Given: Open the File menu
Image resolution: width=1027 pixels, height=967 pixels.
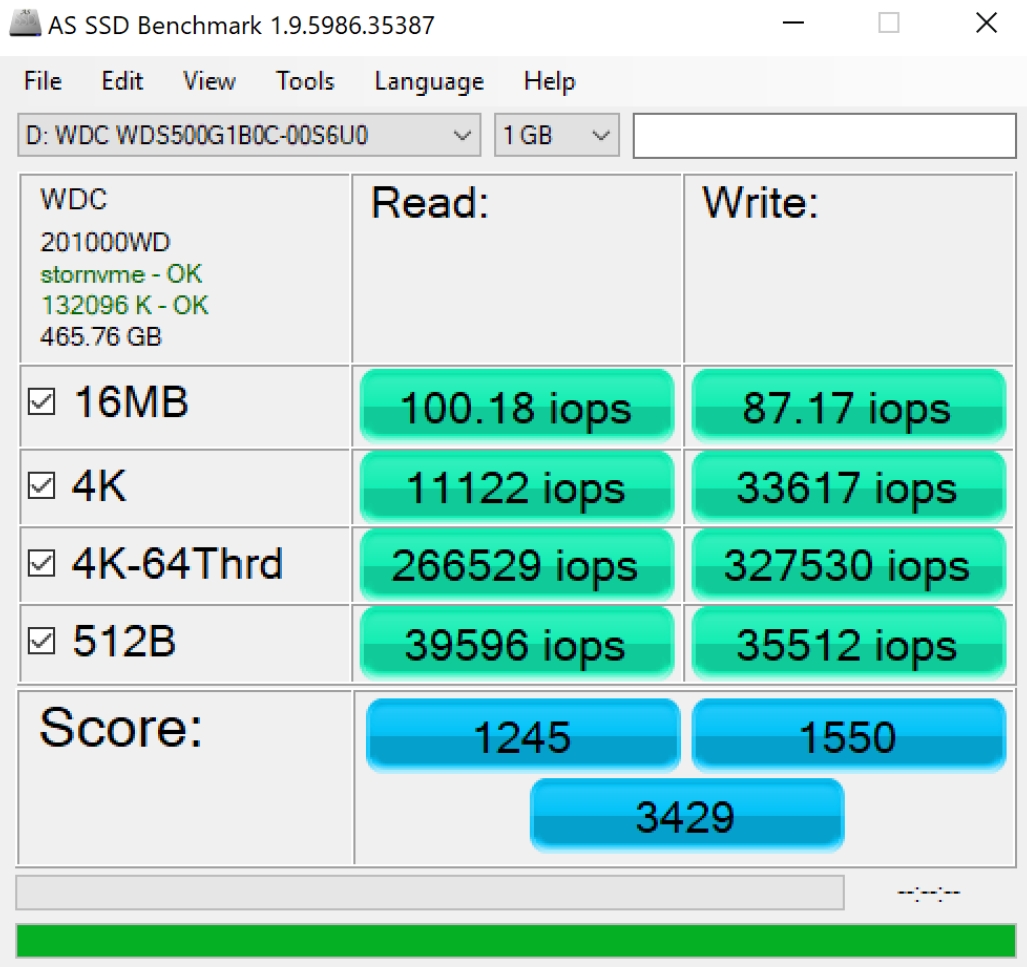Looking at the screenshot, I should click(x=43, y=81).
